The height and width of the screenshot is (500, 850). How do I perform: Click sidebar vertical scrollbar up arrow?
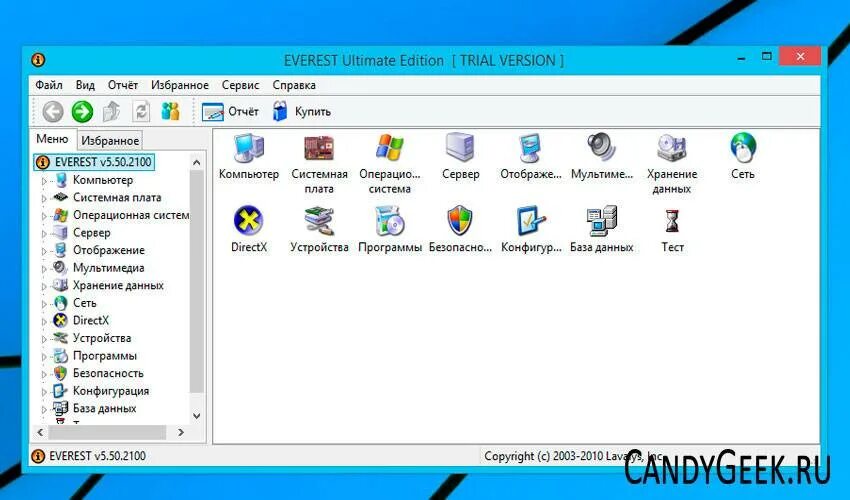coord(197,162)
